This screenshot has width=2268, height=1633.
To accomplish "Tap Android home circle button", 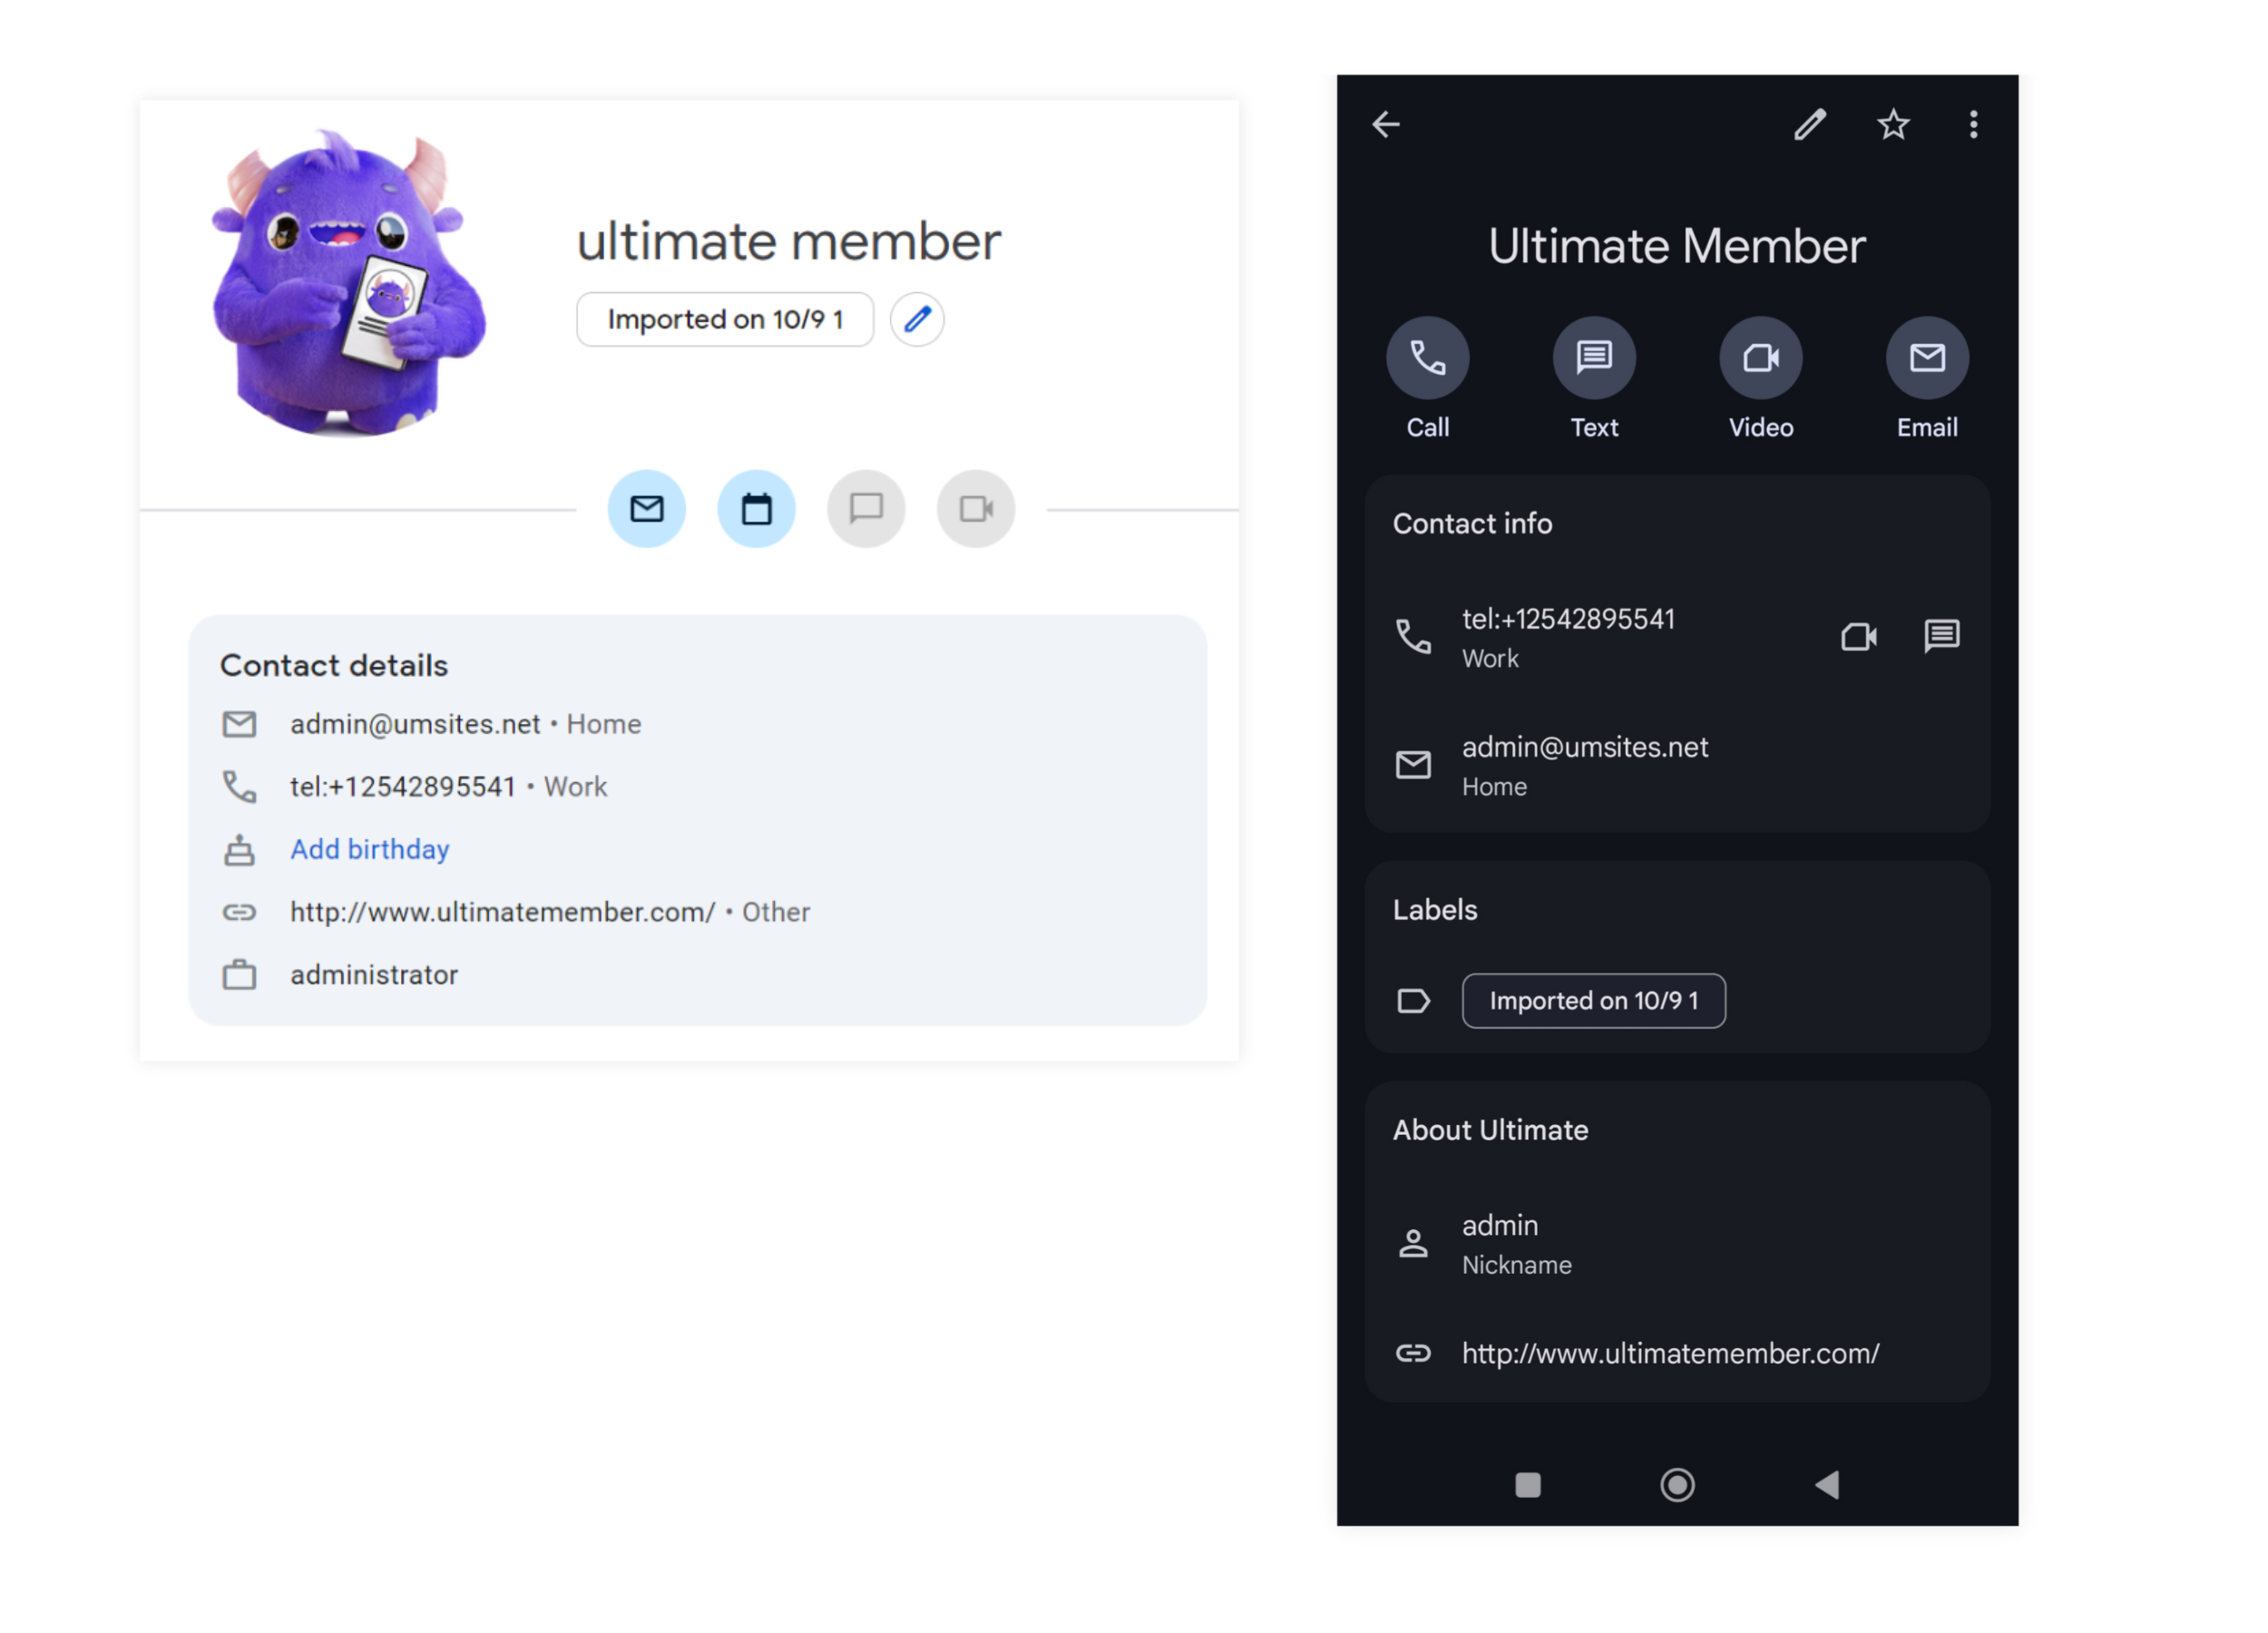I will click(1677, 1485).
